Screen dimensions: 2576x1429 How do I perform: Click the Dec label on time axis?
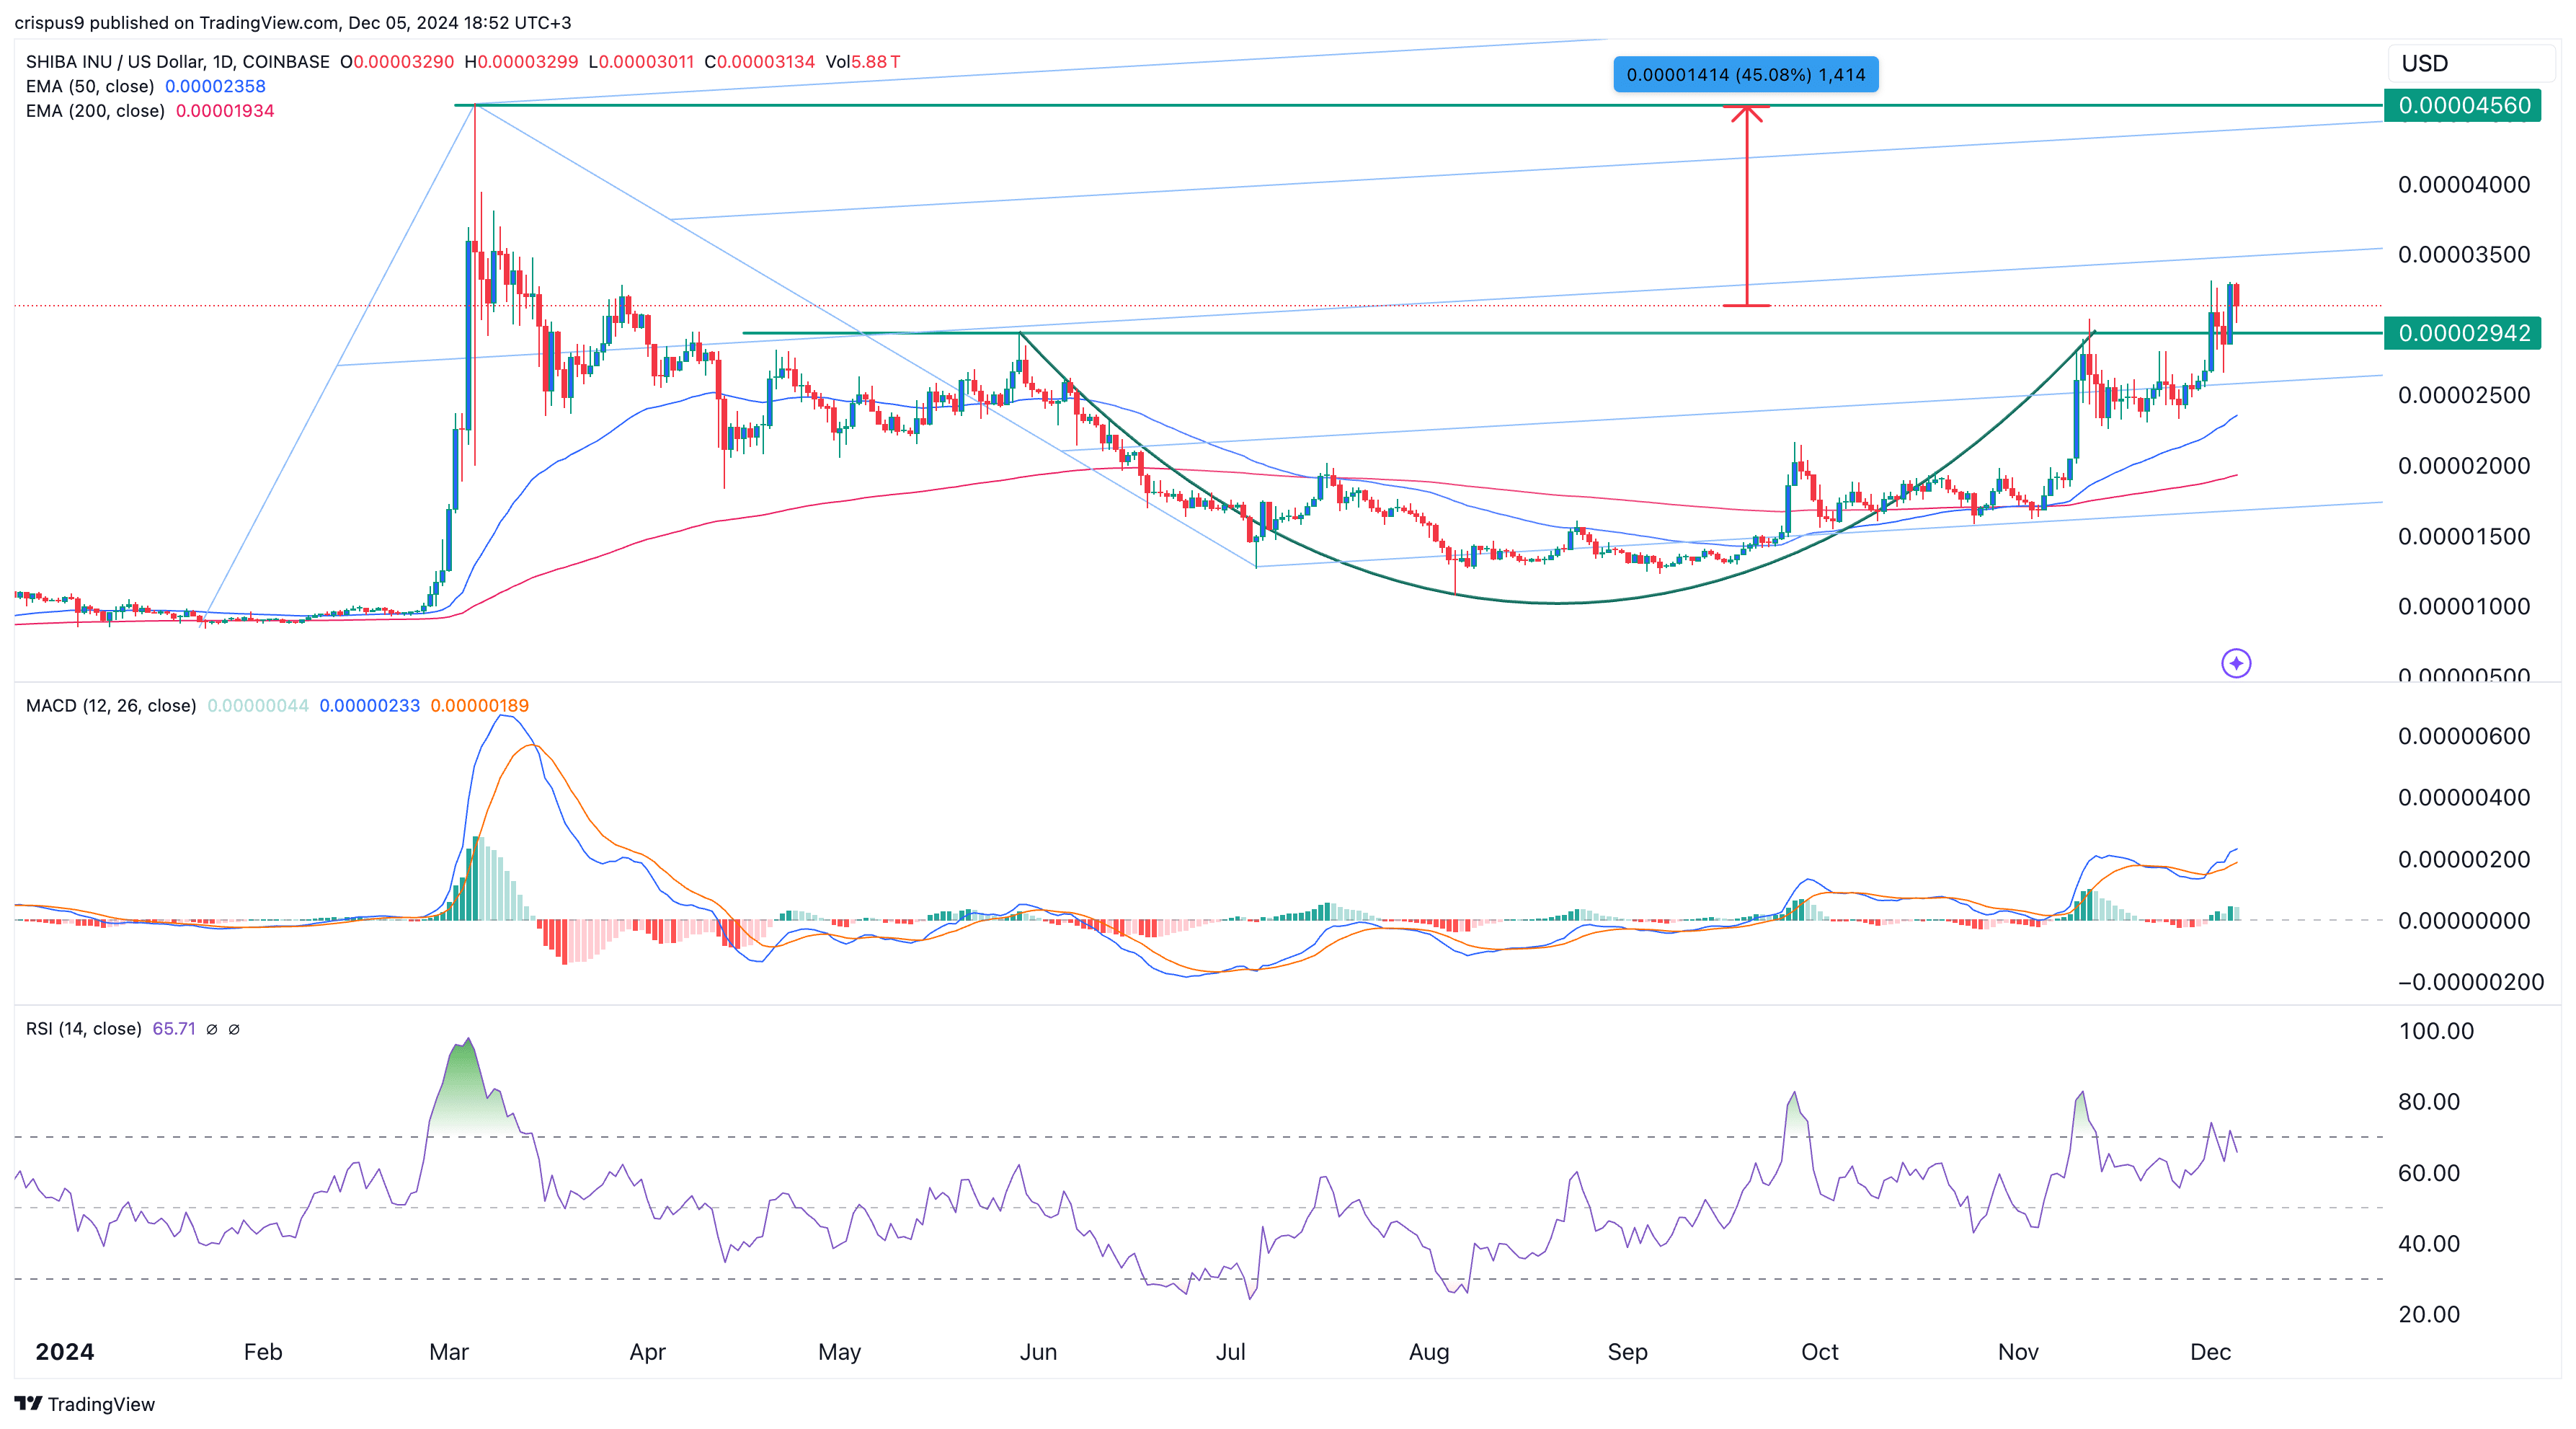click(2210, 1352)
